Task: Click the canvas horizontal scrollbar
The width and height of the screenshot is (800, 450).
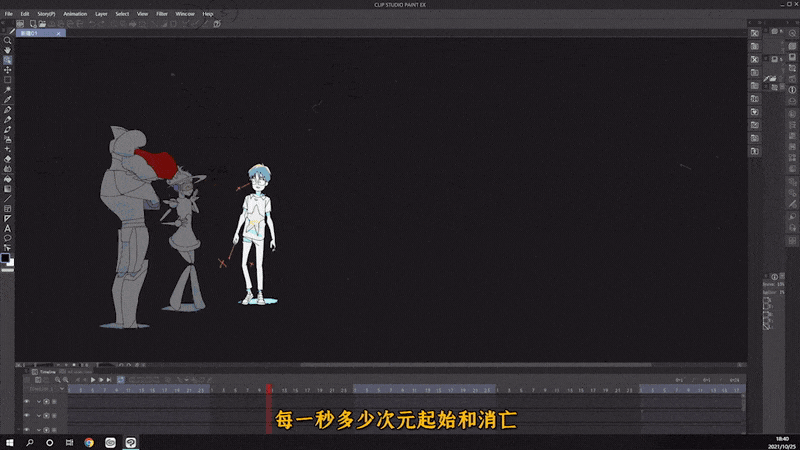Action: pyautogui.click(x=476, y=365)
